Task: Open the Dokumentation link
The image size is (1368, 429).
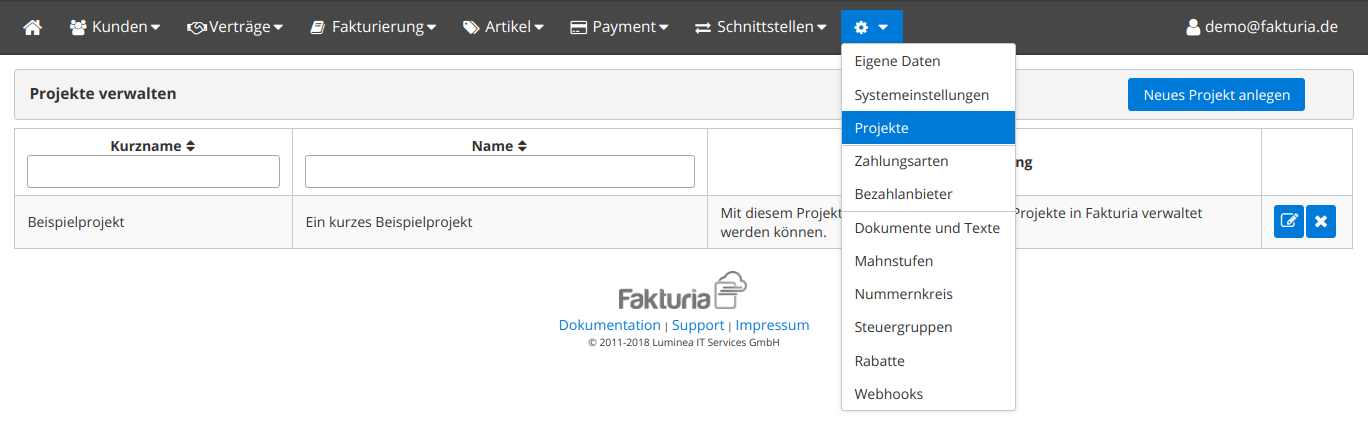Action: (609, 325)
